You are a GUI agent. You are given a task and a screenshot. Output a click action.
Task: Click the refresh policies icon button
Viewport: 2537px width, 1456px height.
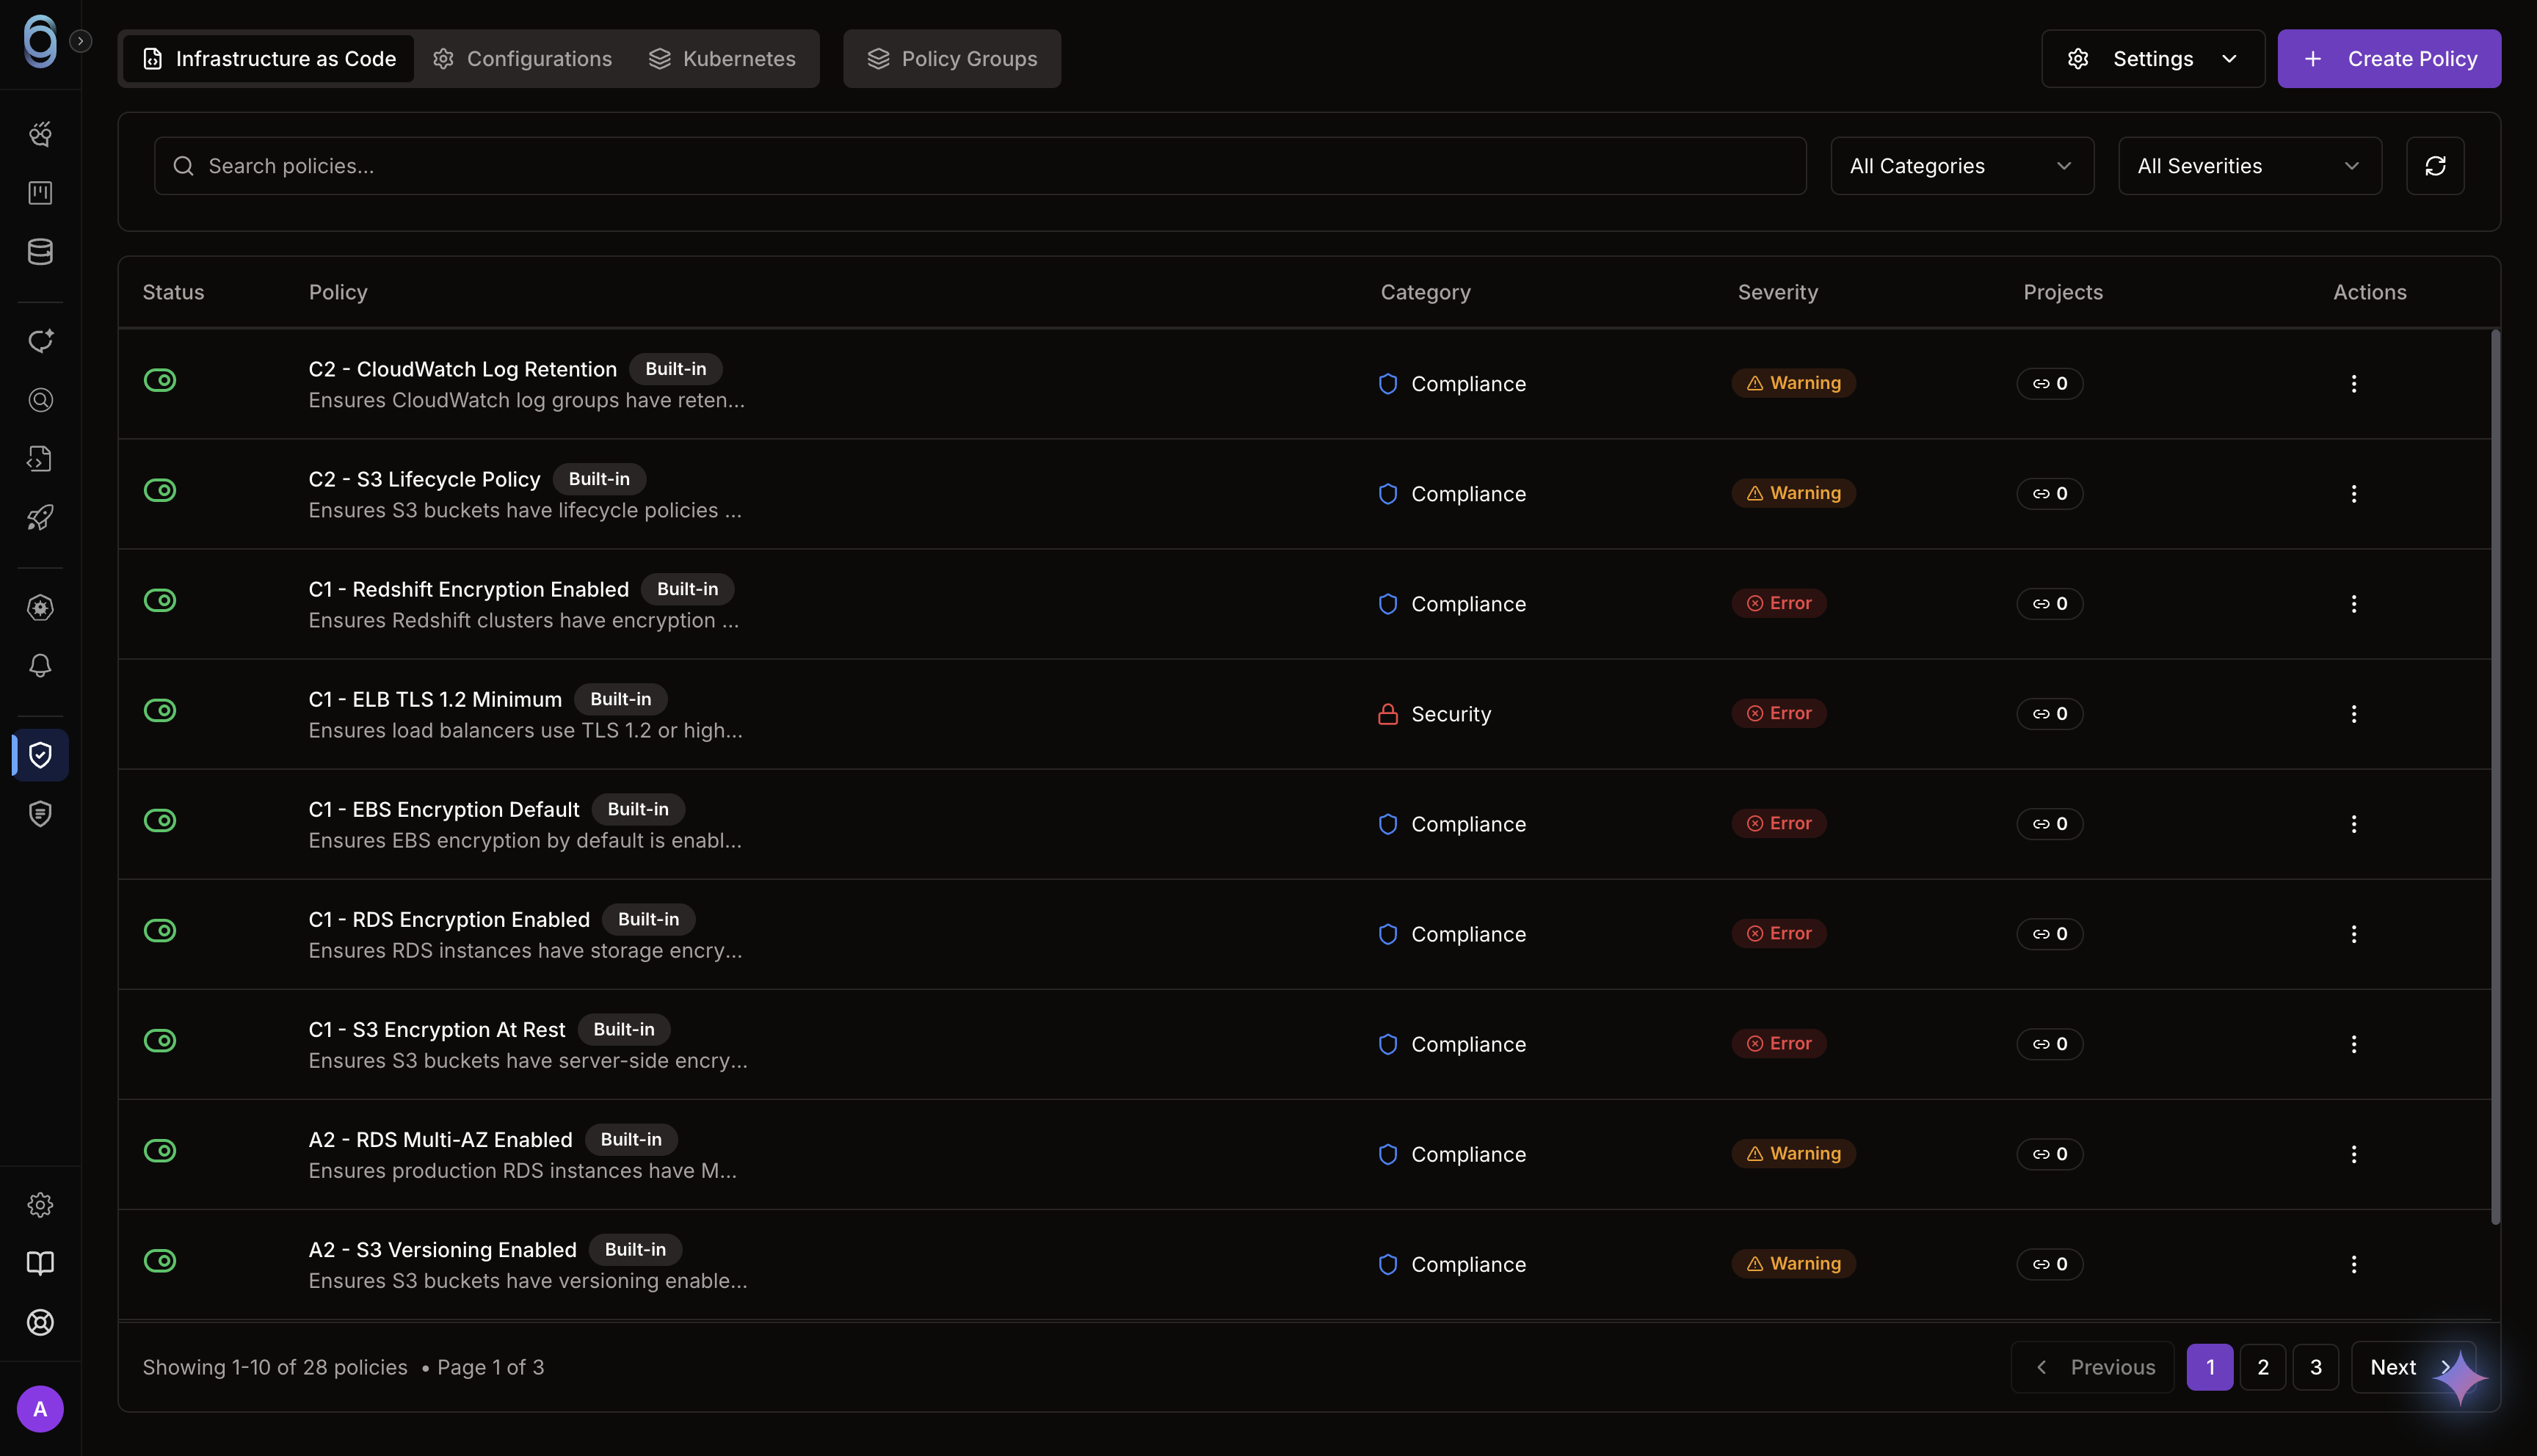2434,166
